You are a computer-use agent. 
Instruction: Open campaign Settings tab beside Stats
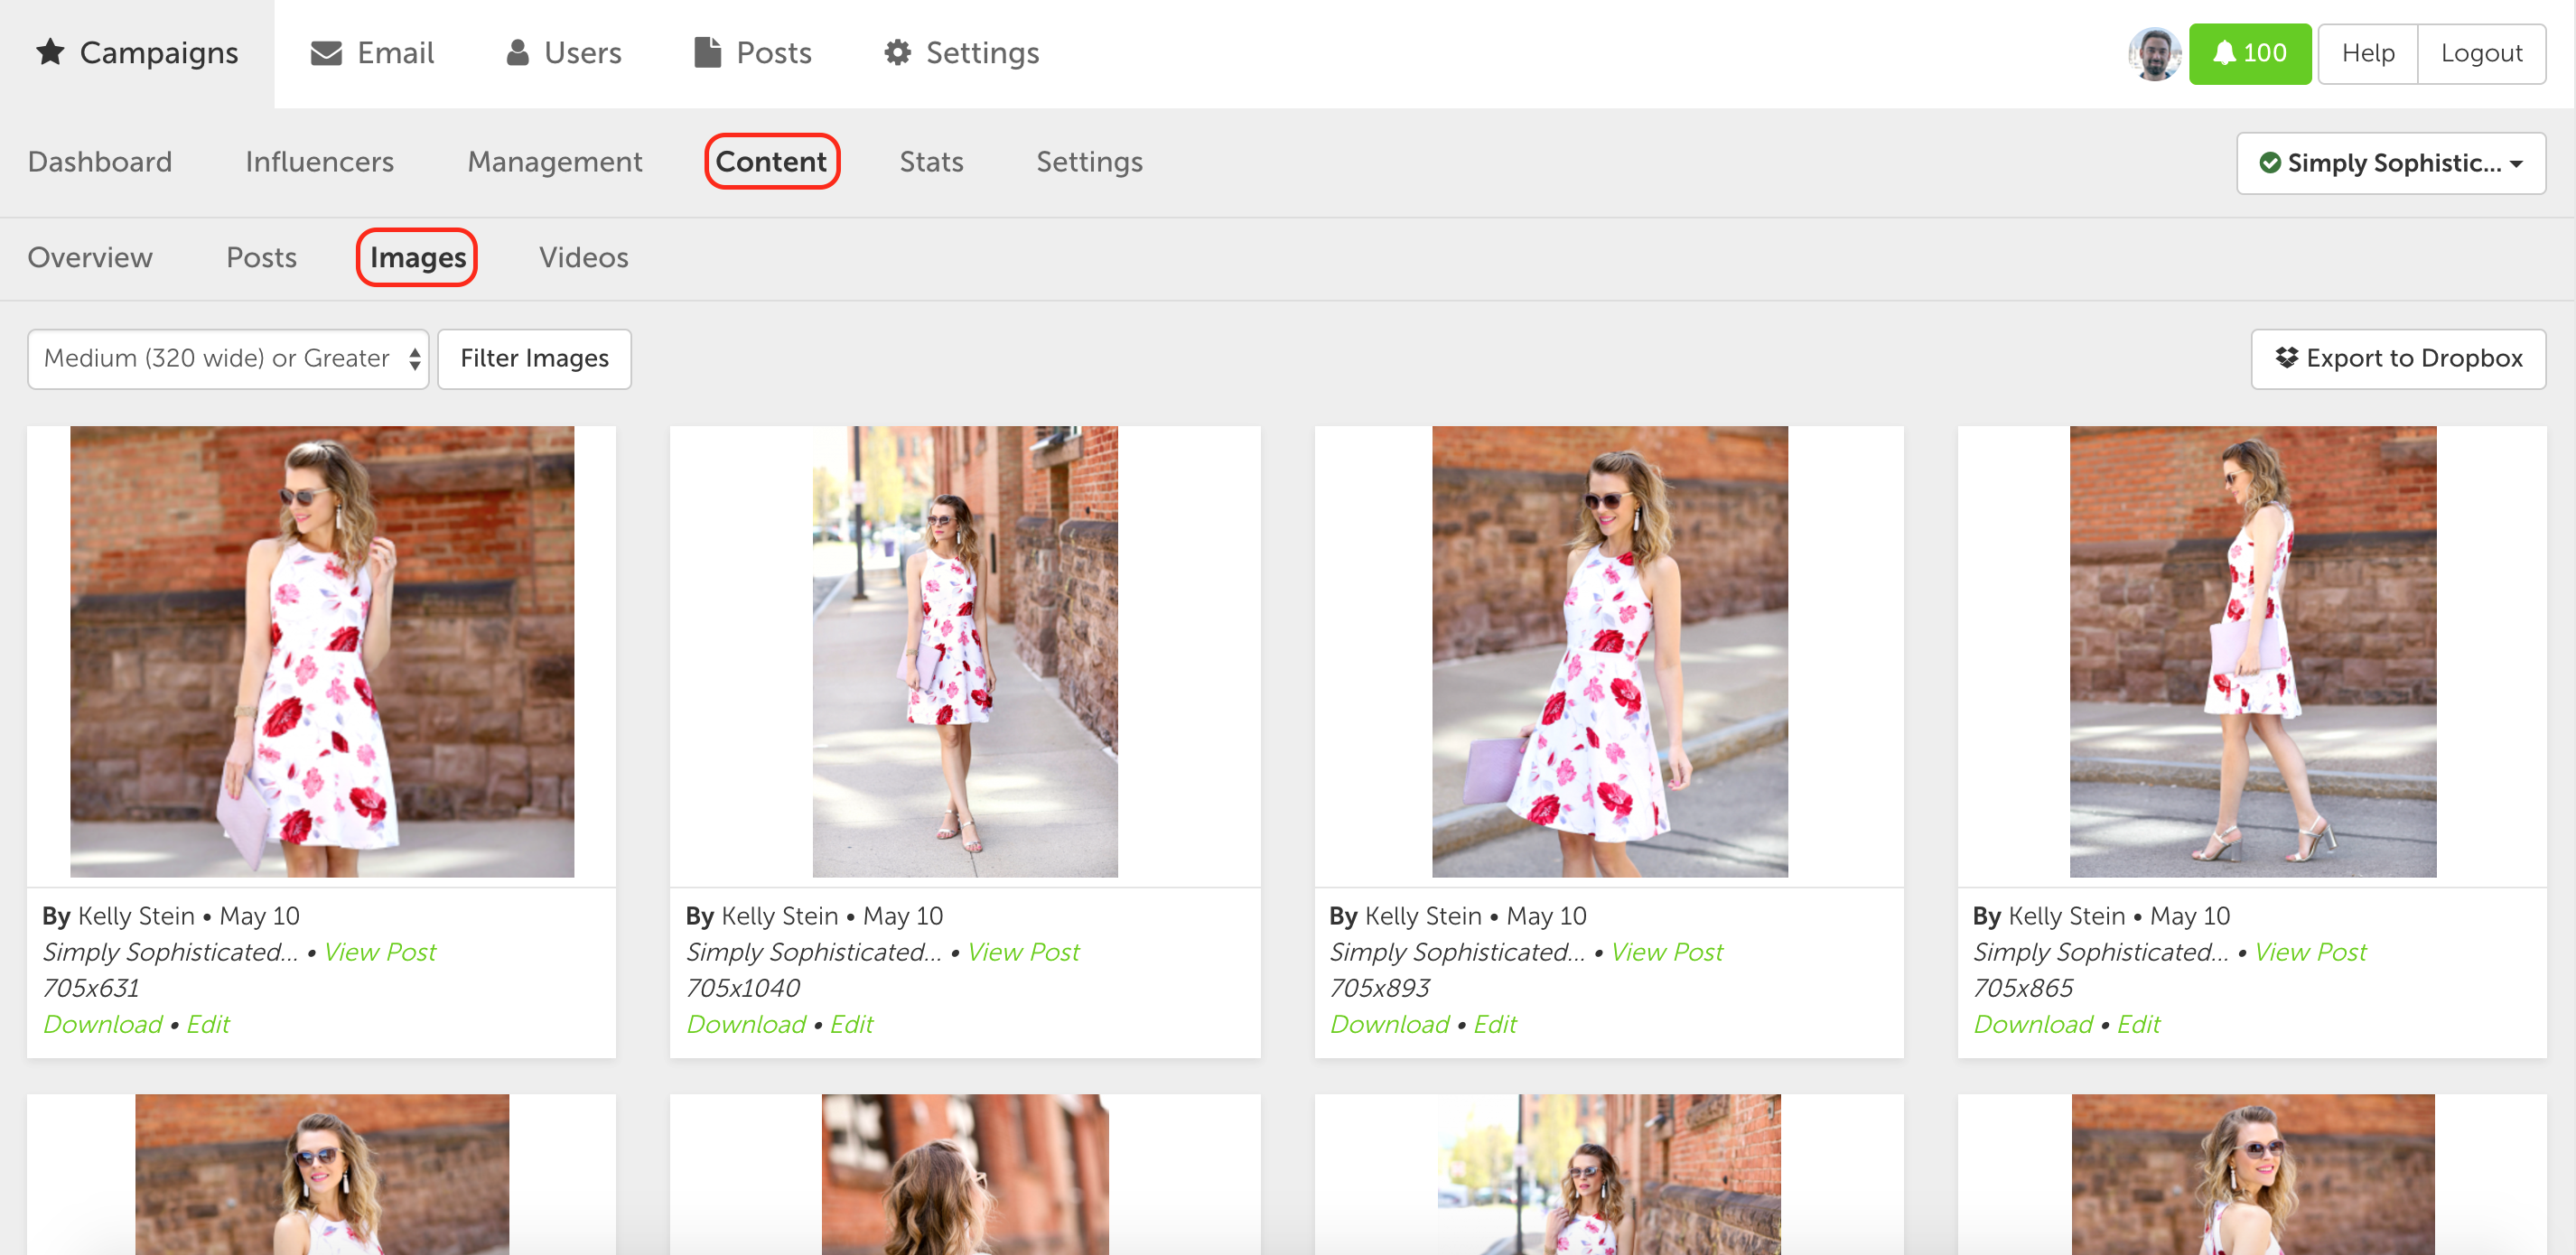(x=1089, y=162)
